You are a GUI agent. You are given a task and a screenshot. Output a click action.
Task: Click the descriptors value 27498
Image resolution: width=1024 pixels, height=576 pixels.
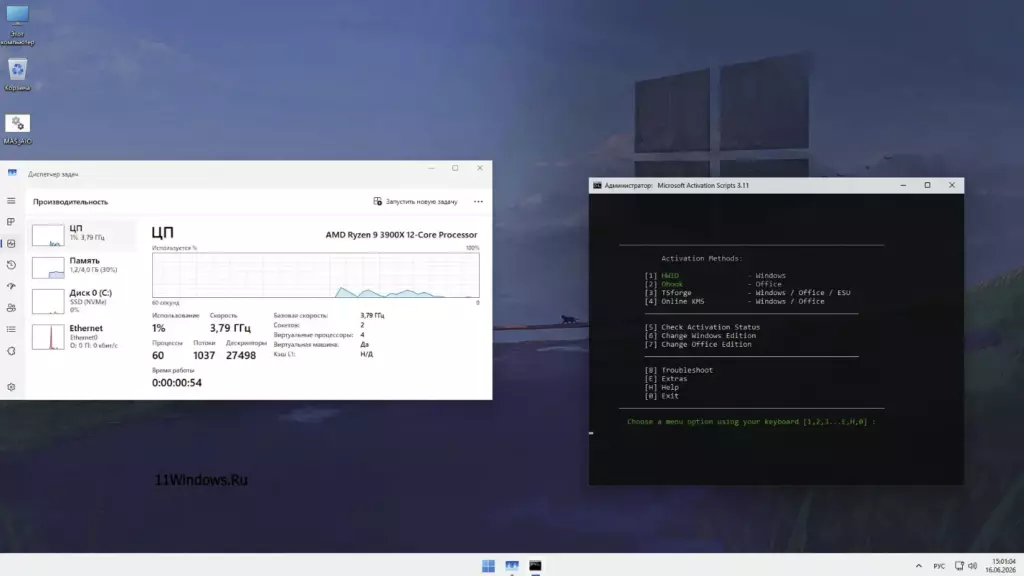[x=240, y=355]
